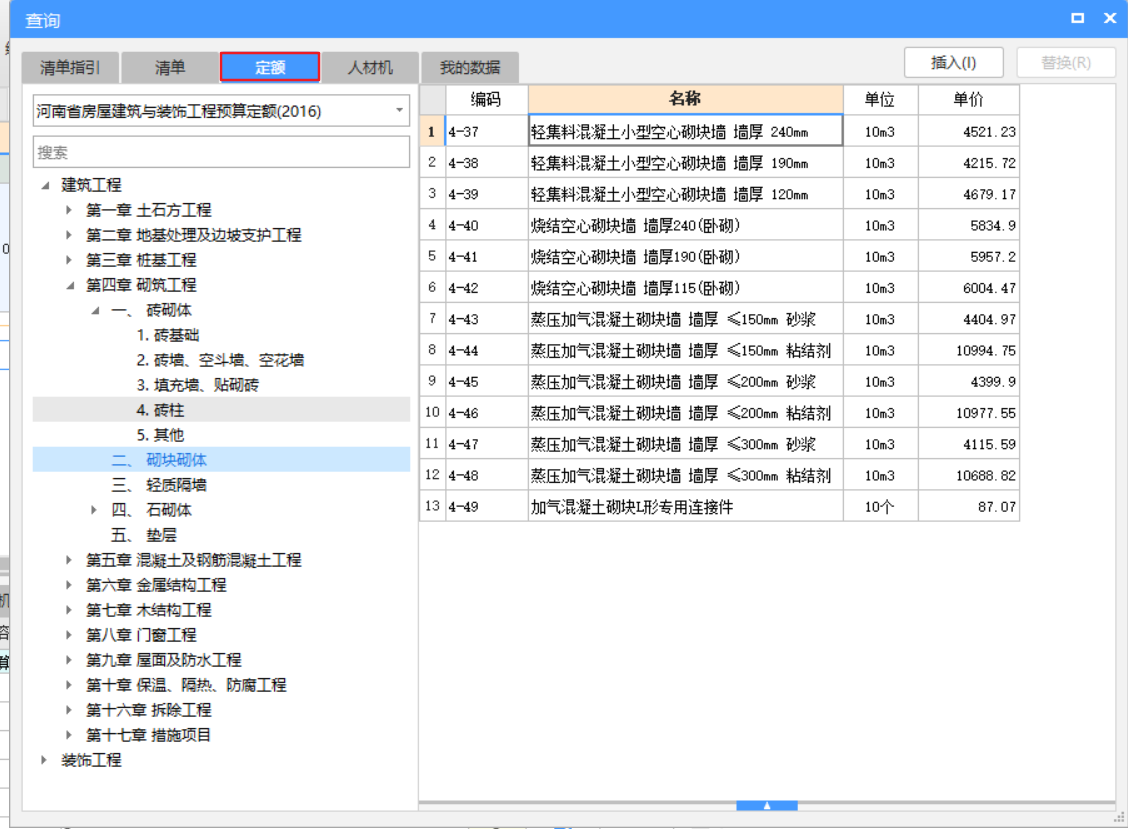Image resolution: width=1128 pixels, height=829 pixels.
Task: Click 轻集料混凝土小型空心砌块墙 墙厚 120mm
Action: click(686, 194)
